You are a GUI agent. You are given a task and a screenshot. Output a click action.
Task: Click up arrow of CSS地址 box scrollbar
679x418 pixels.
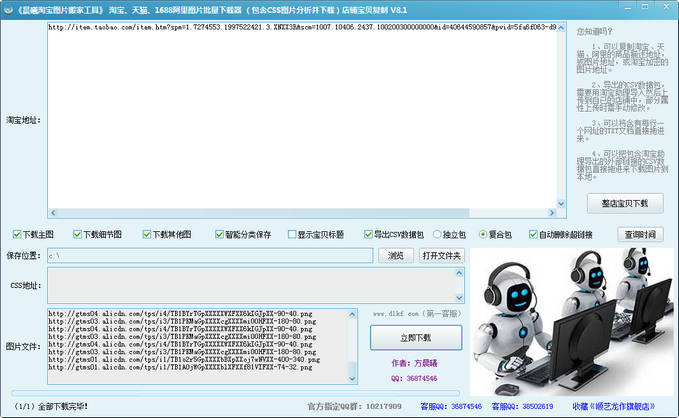coord(459,273)
